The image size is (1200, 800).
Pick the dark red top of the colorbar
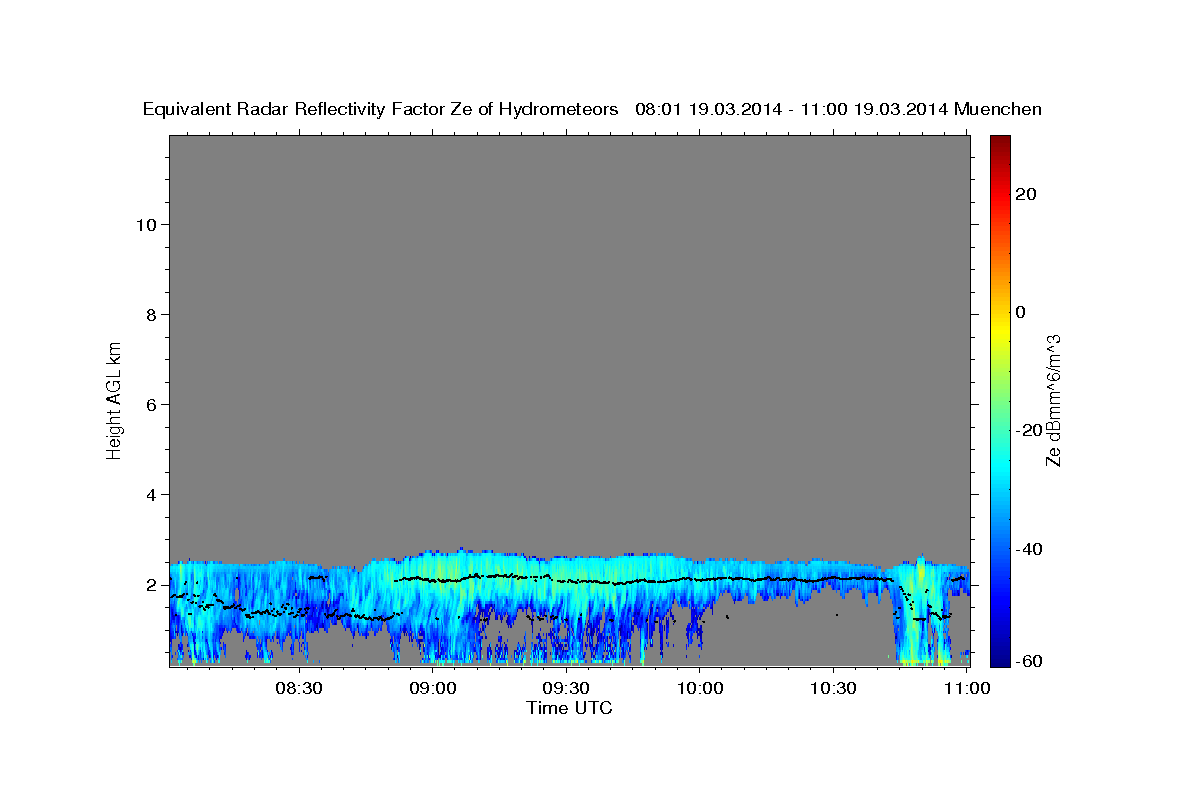pyautogui.click(x=1000, y=141)
